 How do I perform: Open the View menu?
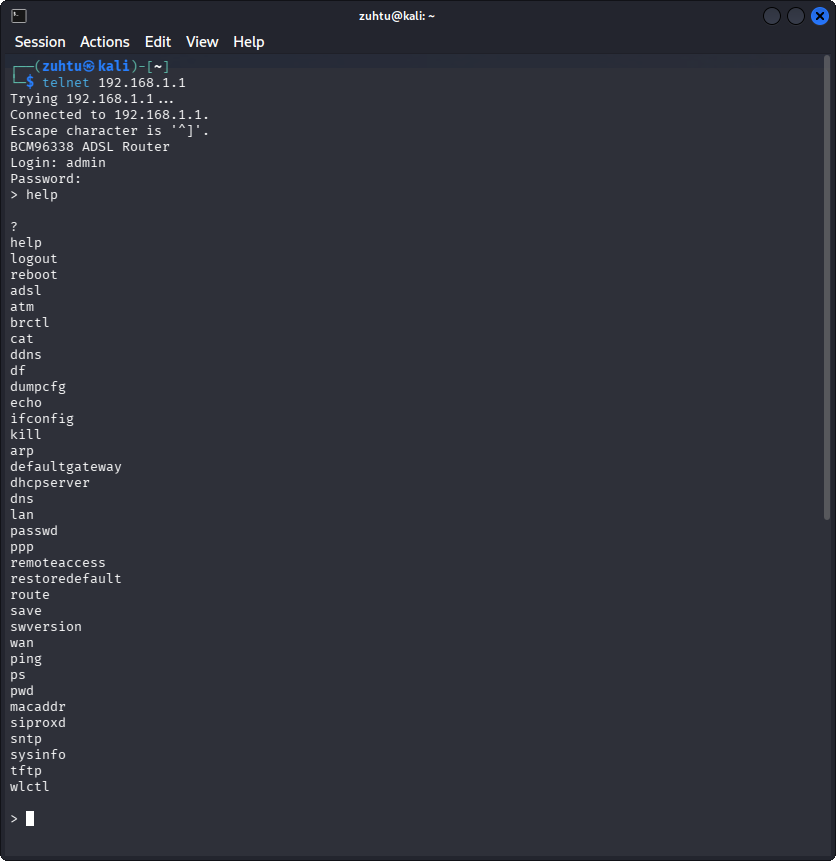click(x=202, y=42)
